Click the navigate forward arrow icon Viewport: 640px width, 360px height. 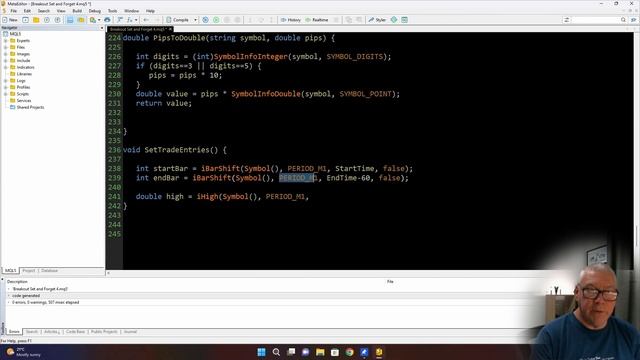(x=157, y=20)
